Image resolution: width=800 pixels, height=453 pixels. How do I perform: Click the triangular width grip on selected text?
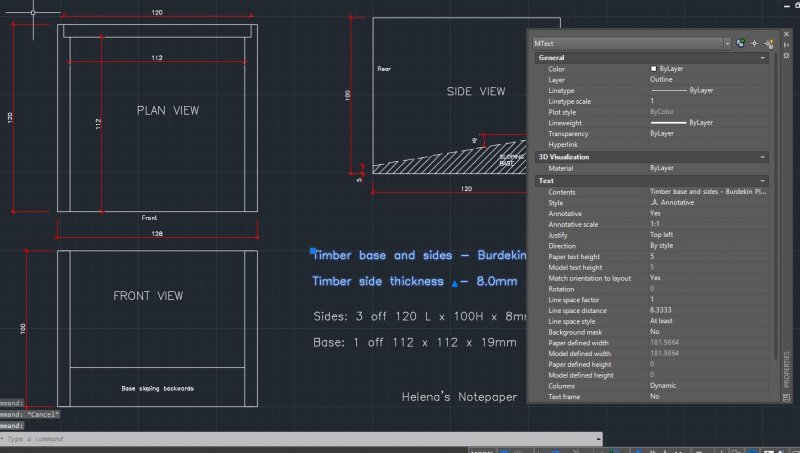pyautogui.click(x=456, y=284)
